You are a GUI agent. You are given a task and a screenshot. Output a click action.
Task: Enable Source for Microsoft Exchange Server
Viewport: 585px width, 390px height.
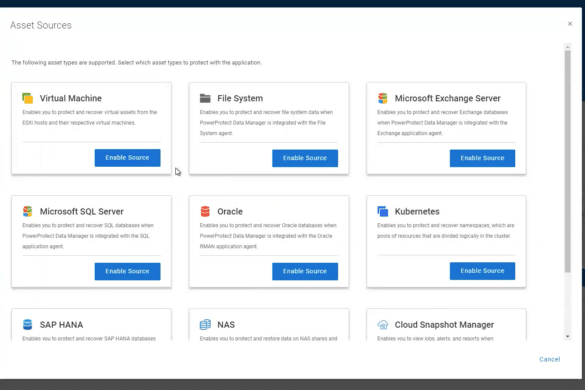[482, 158]
